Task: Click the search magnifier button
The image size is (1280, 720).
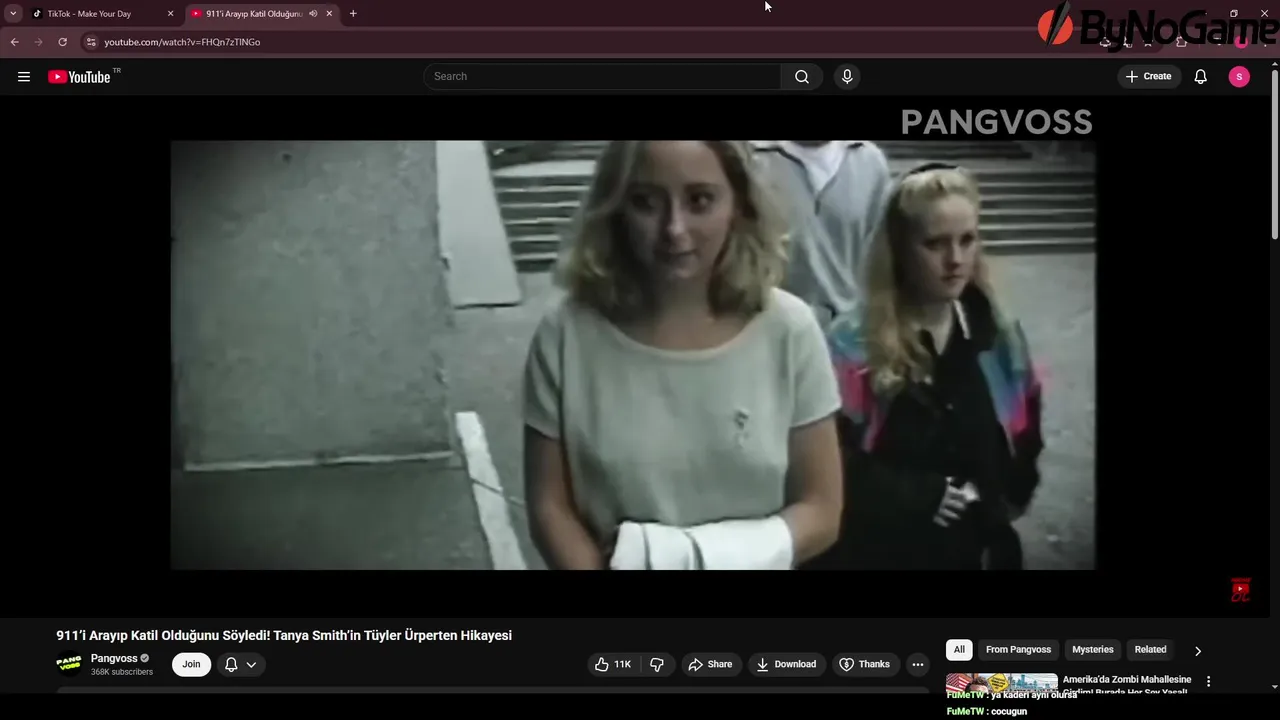Action: point(802,77)
